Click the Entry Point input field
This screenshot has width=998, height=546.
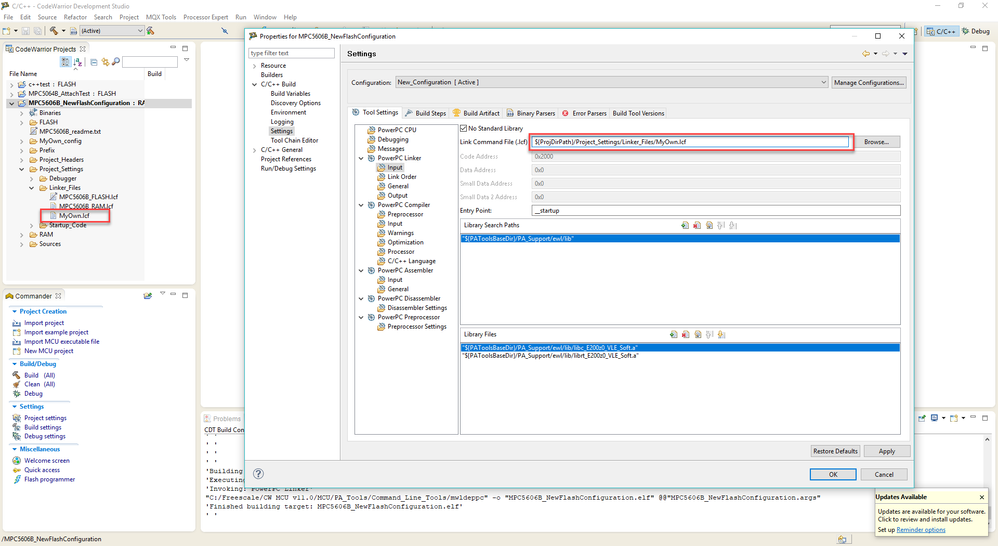pos(715,211)
